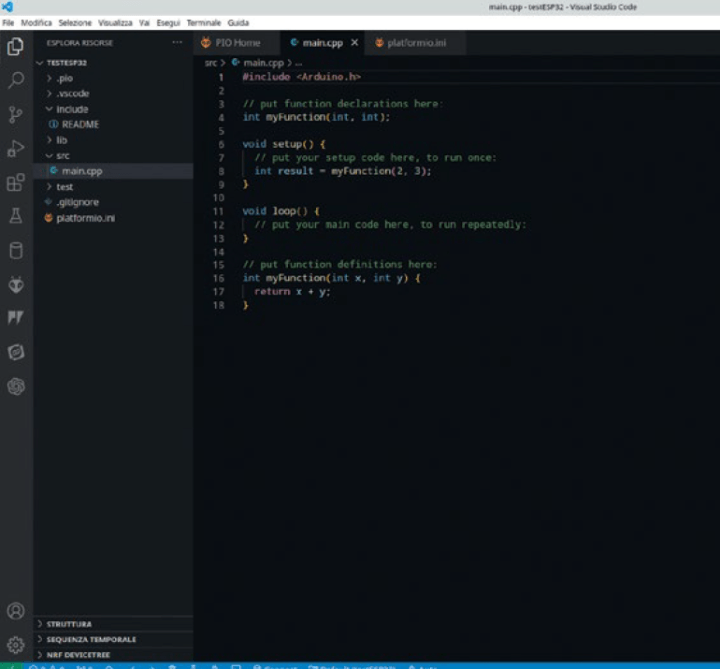
Task: Click the Explorer files icon
Action: click(x=16, y=46)
